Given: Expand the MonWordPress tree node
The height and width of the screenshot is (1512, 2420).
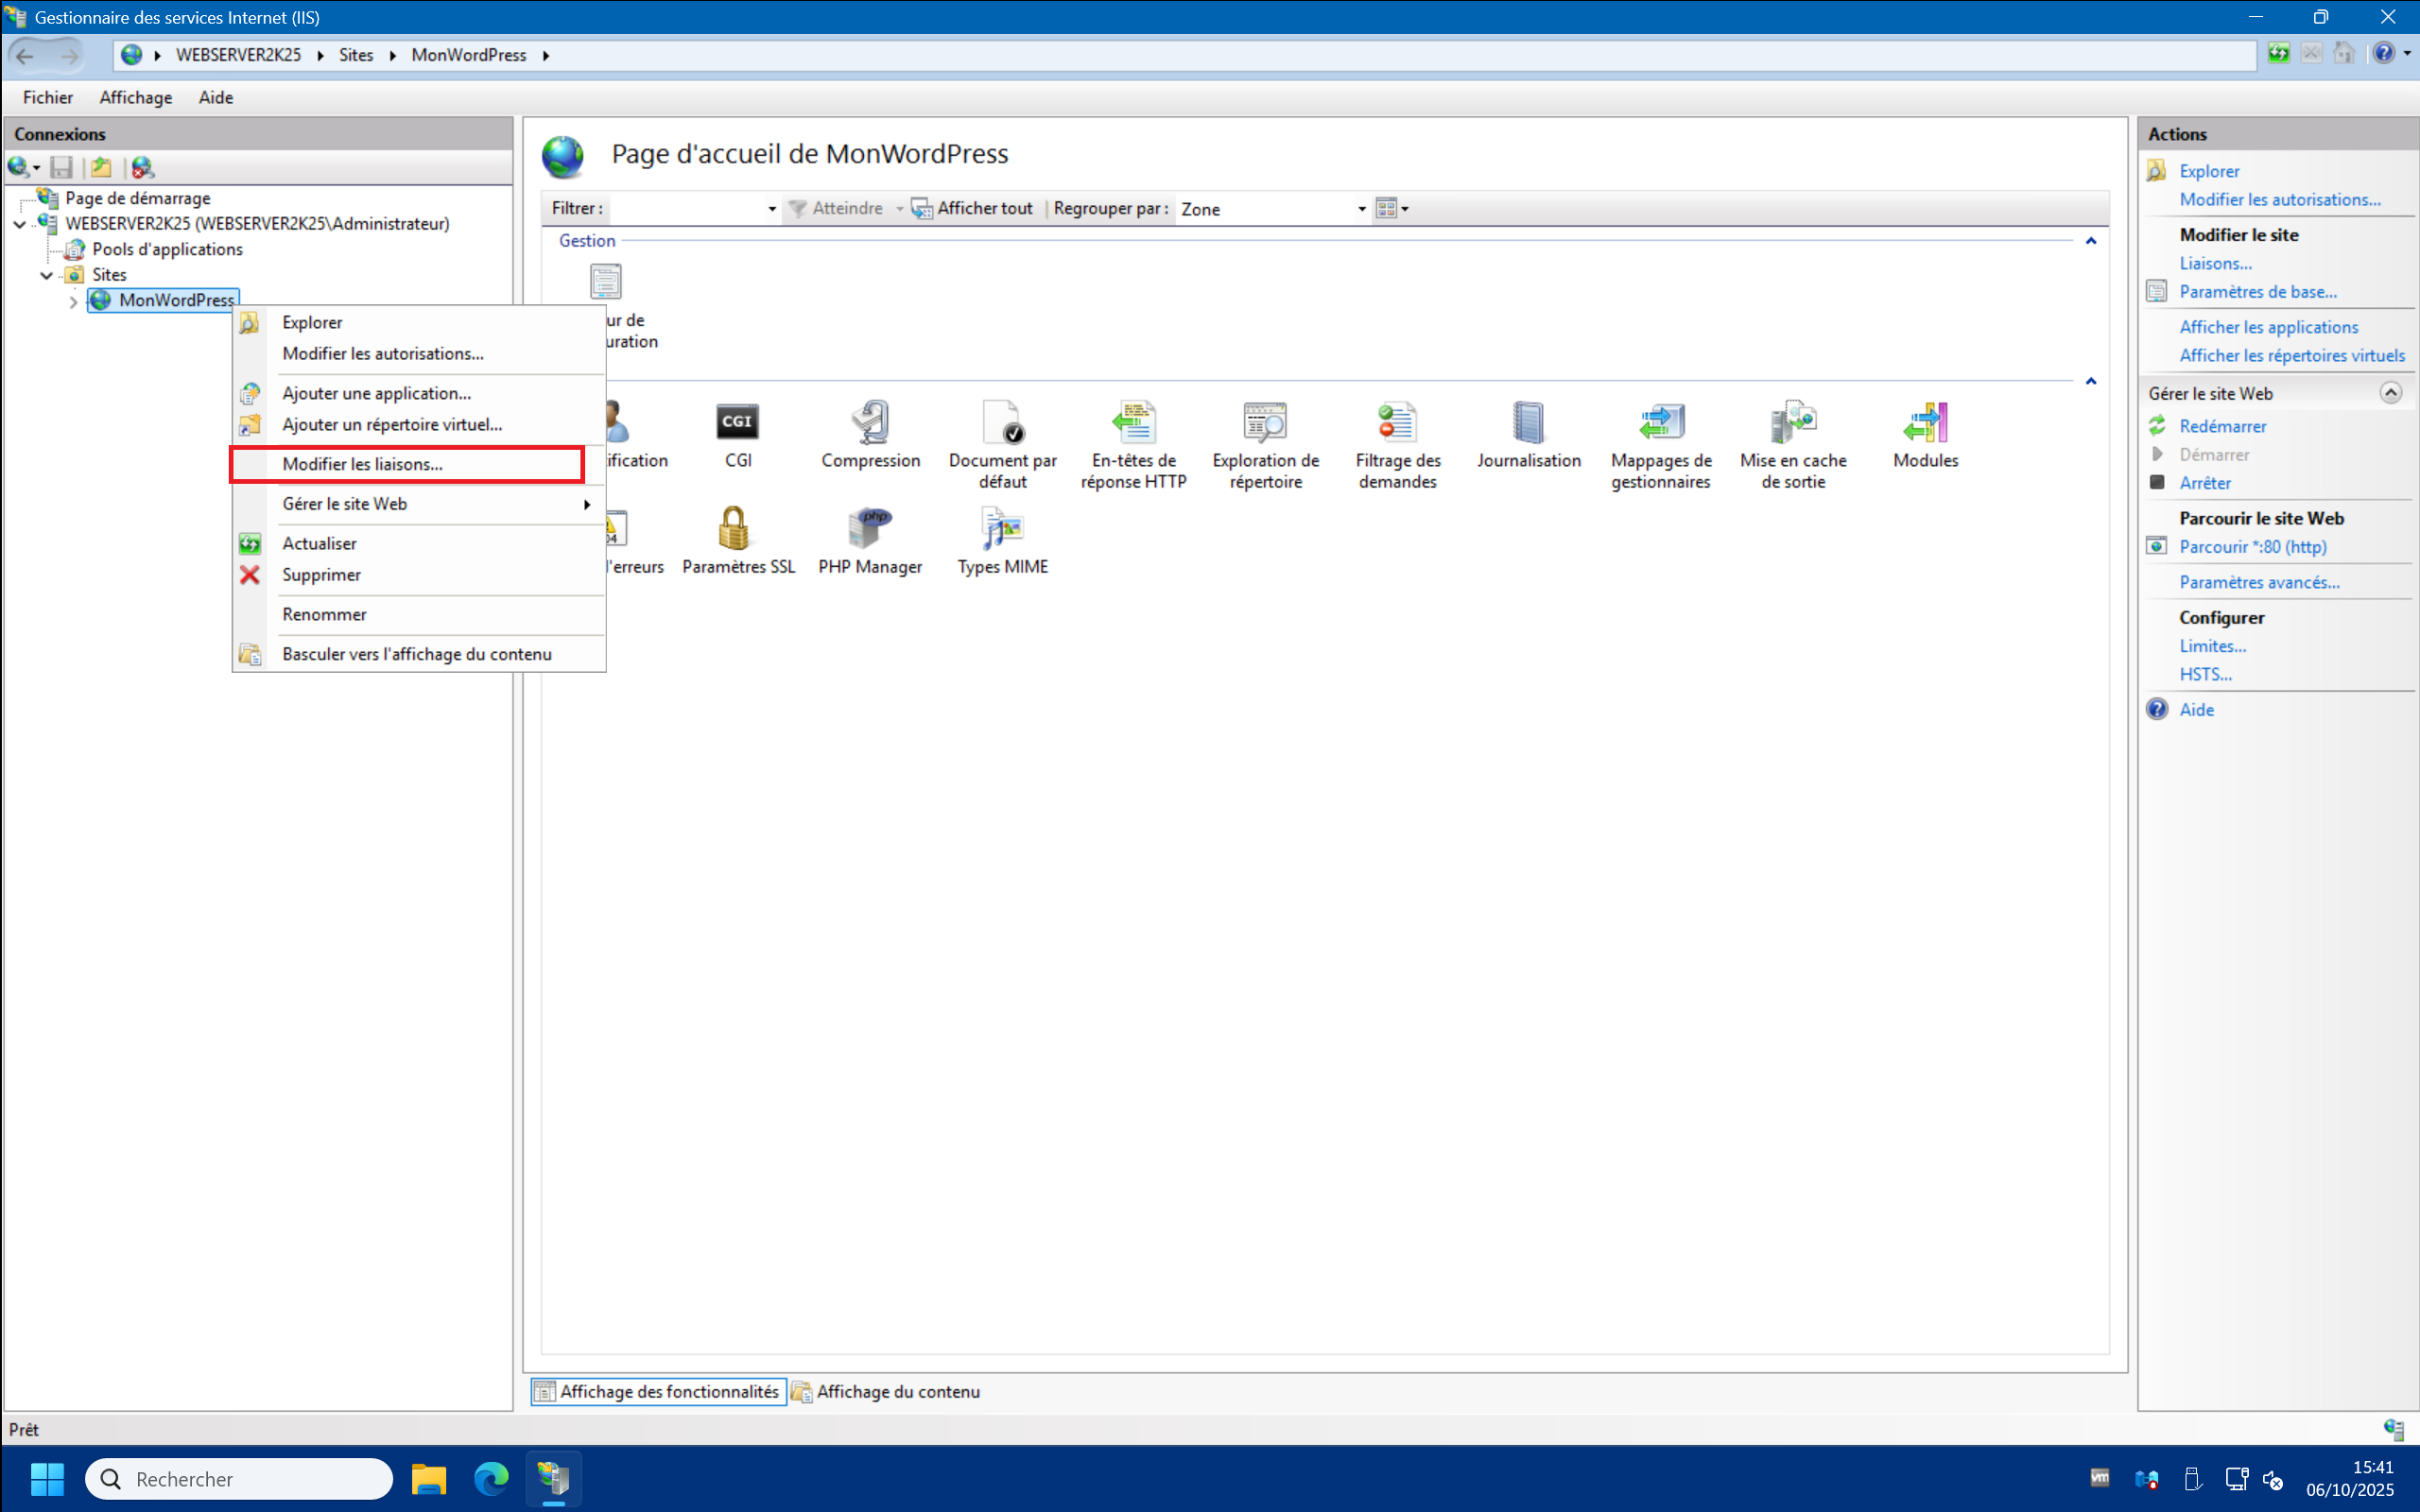Looking at the screenshot, I should [73, 301].
